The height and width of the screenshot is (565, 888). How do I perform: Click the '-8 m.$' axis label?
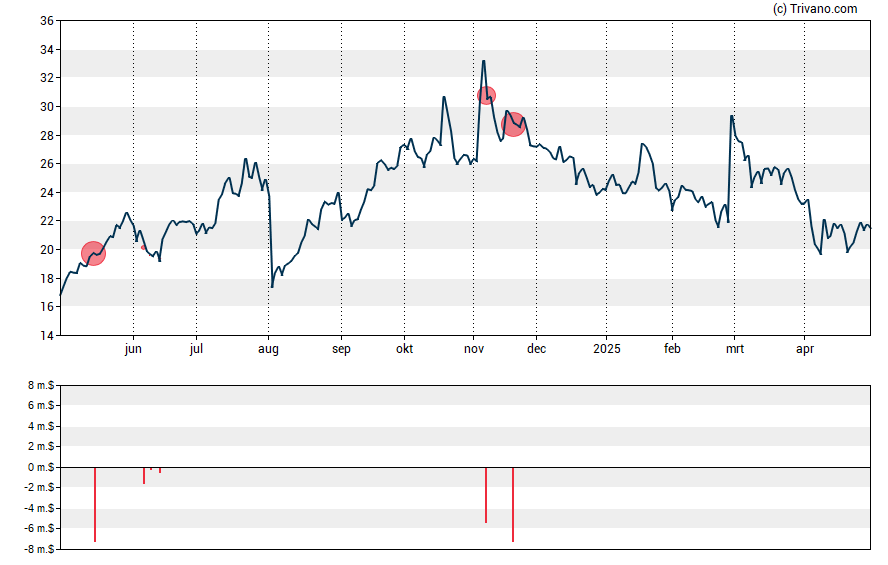tap(39, 549)
